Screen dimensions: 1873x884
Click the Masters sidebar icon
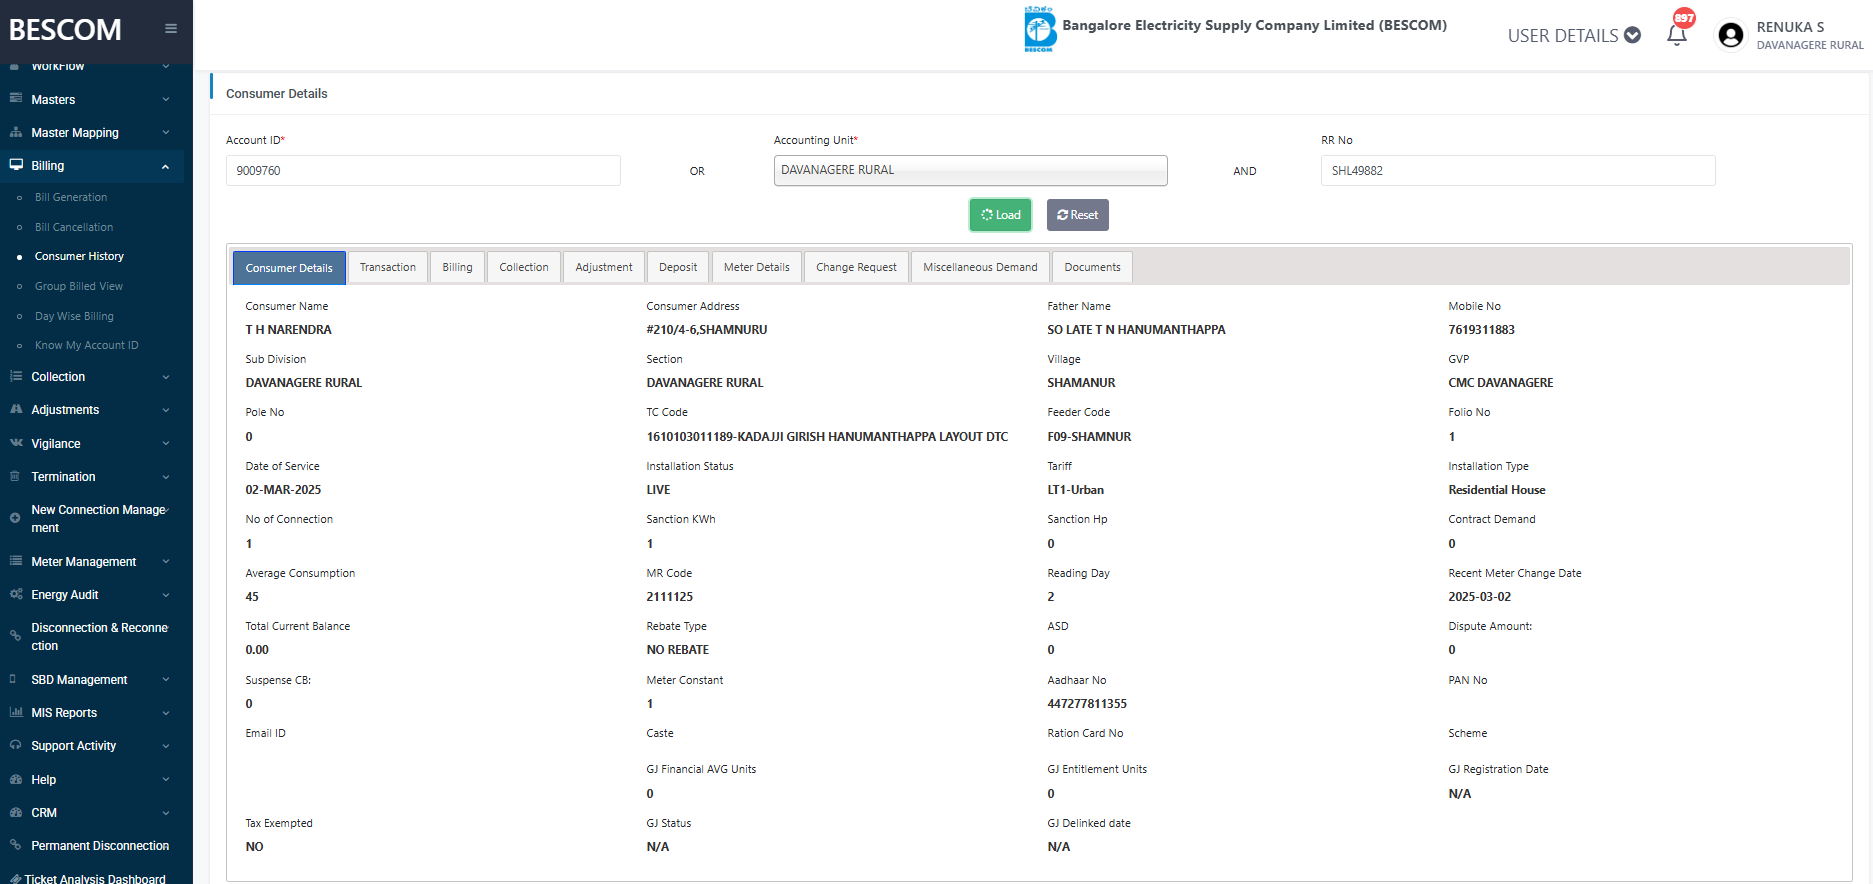[16, 99]
